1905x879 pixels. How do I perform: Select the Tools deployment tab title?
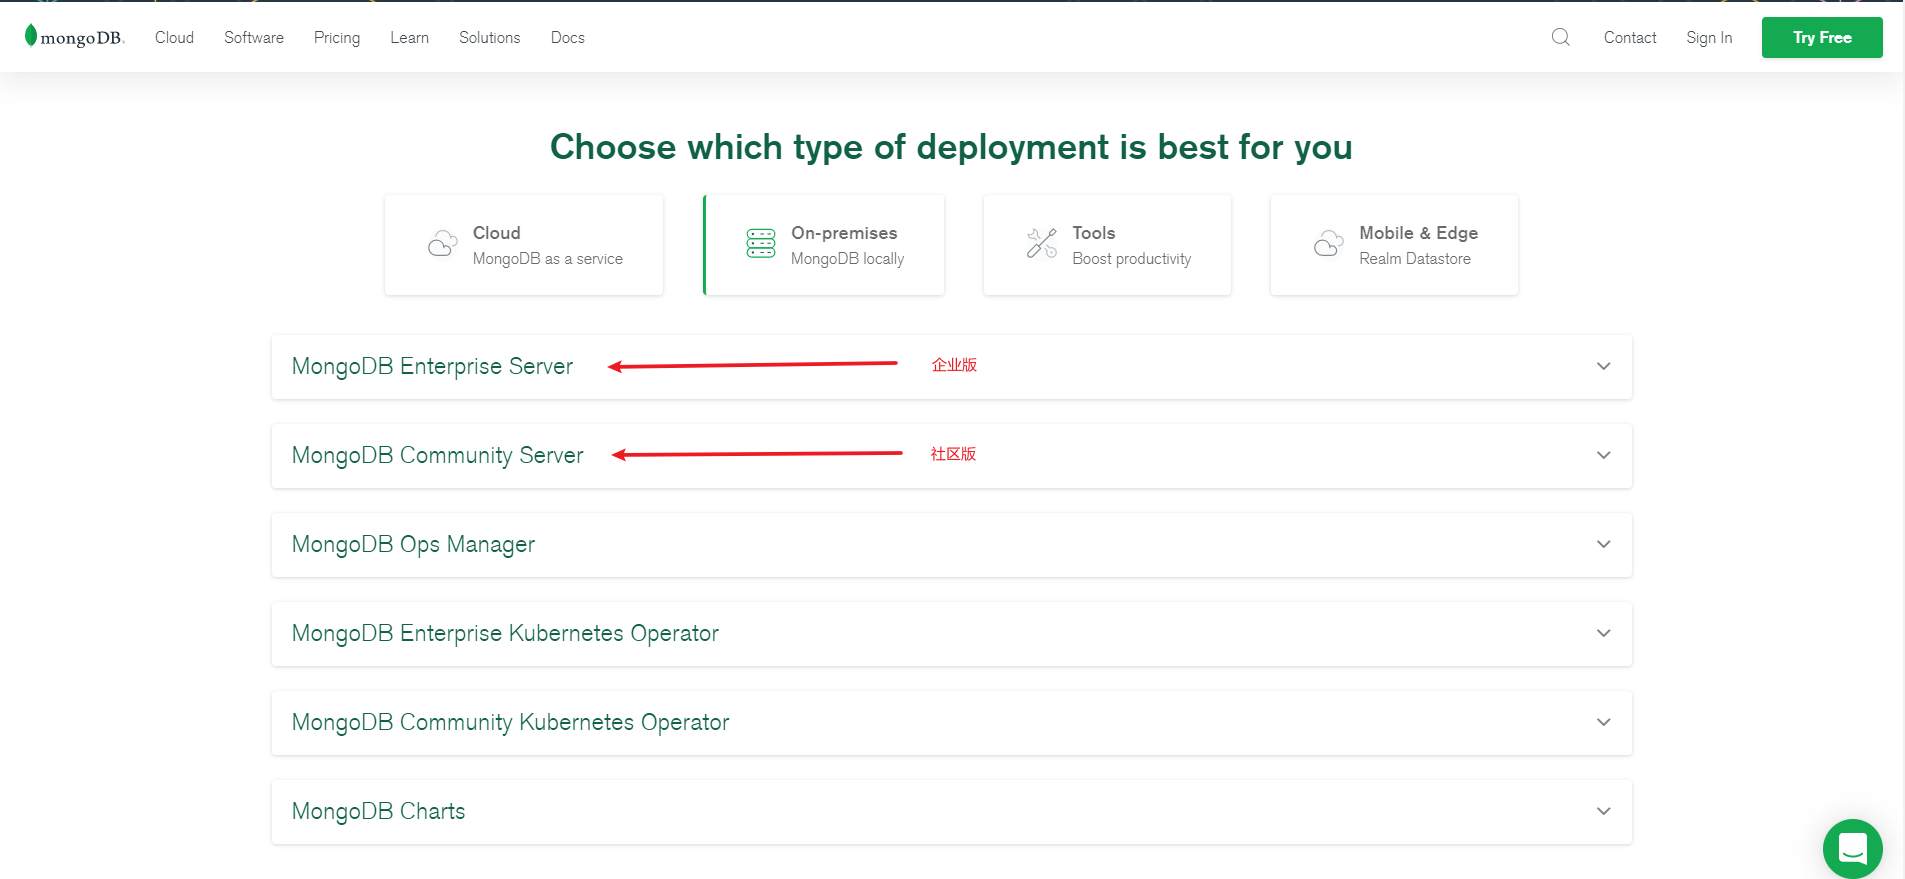point(1094,233)
